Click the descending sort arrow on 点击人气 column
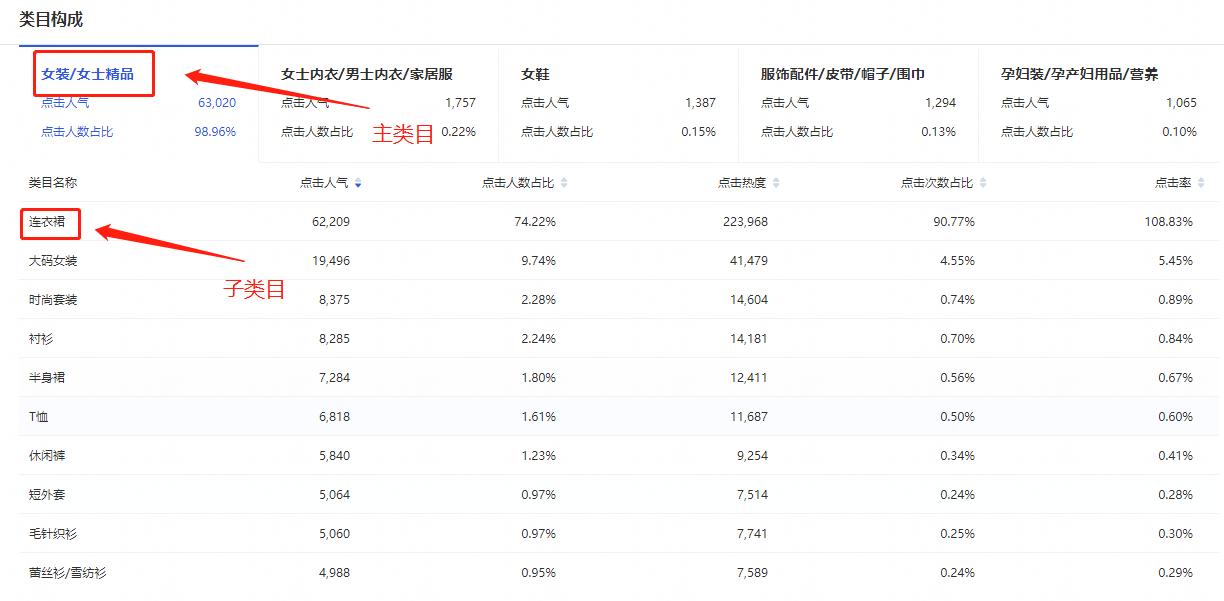Screen dimensions: 1224x601 357,187
